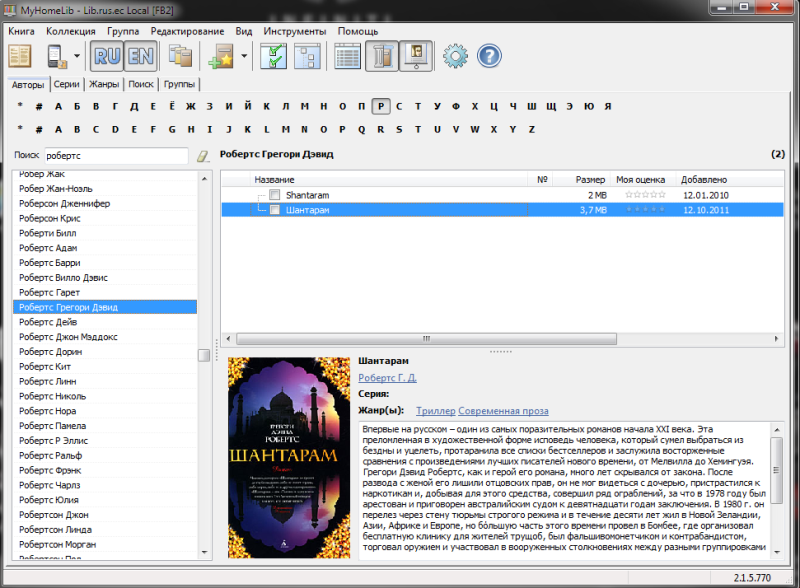This screenshot has width=800, height=588.
Task: Open the add to favorites dropdown arrow
Action: click(244, 57)
